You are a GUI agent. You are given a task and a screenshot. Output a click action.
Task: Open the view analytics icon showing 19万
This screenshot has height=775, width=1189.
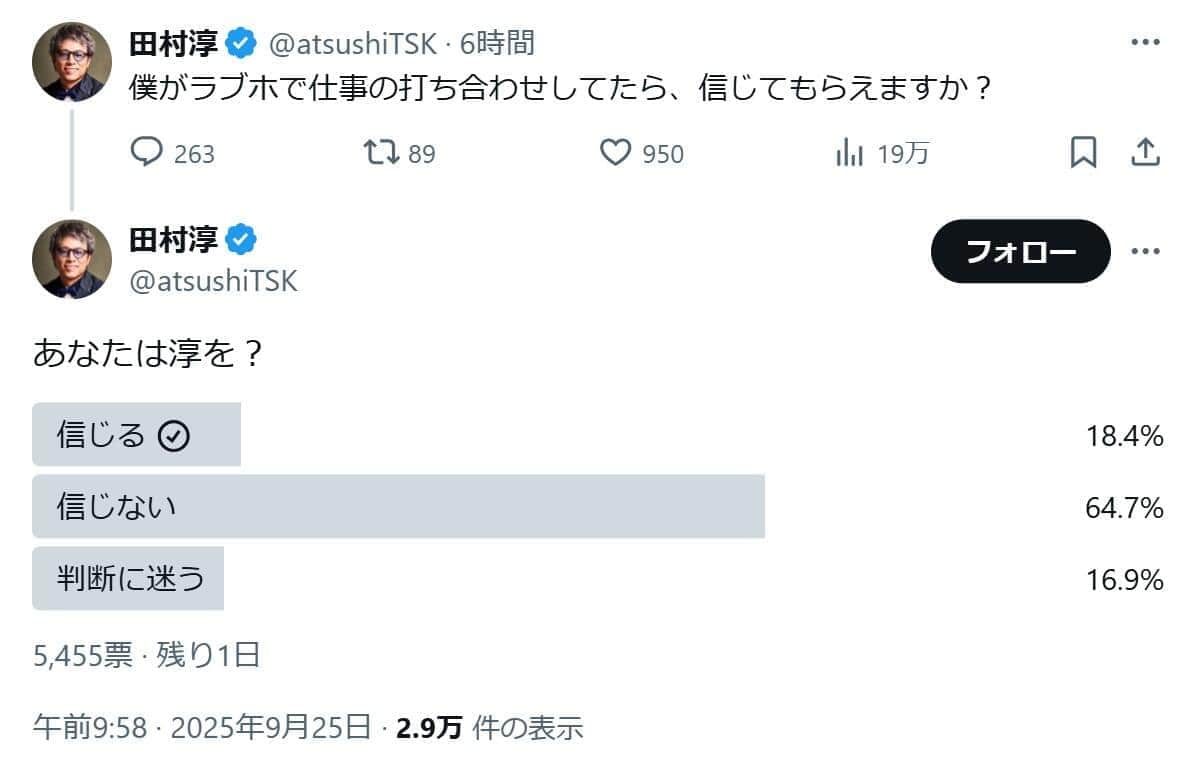click(x=851, y=153)
